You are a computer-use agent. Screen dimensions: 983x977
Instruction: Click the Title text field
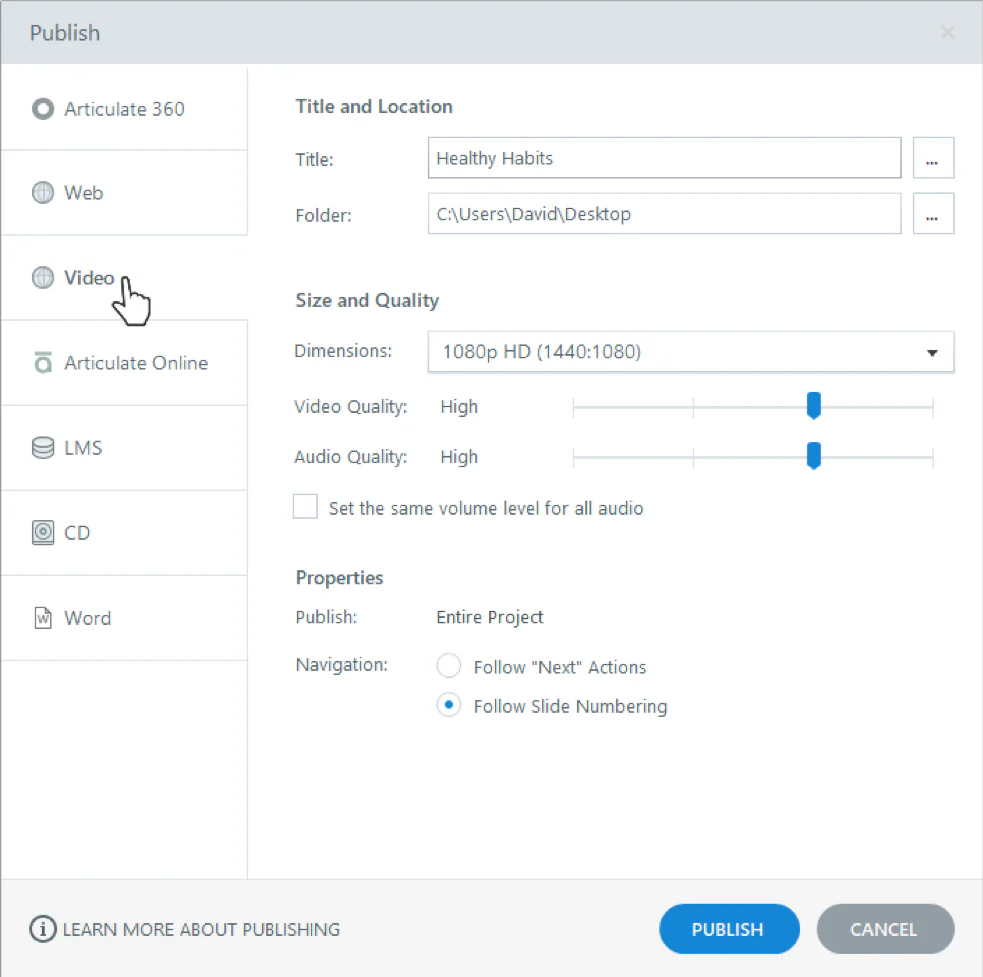[665, 158]
